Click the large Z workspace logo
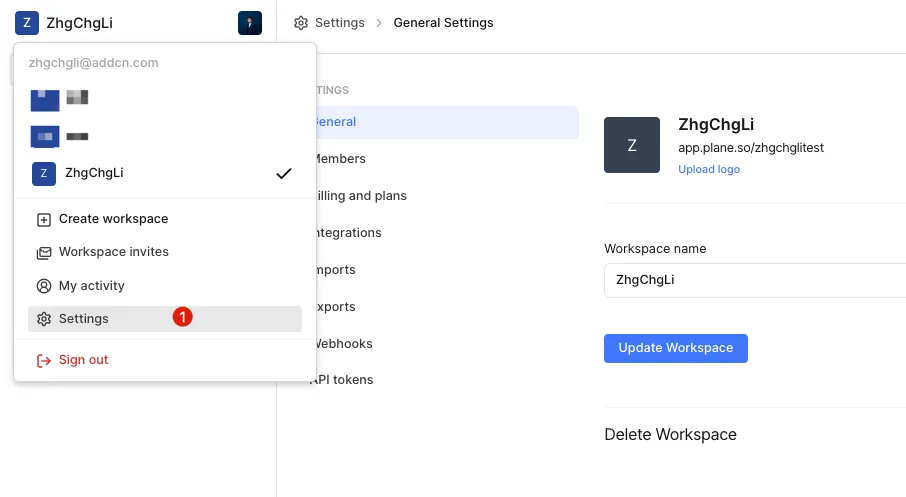This screenshot has height=497, width=906. (x=632, y=145)
